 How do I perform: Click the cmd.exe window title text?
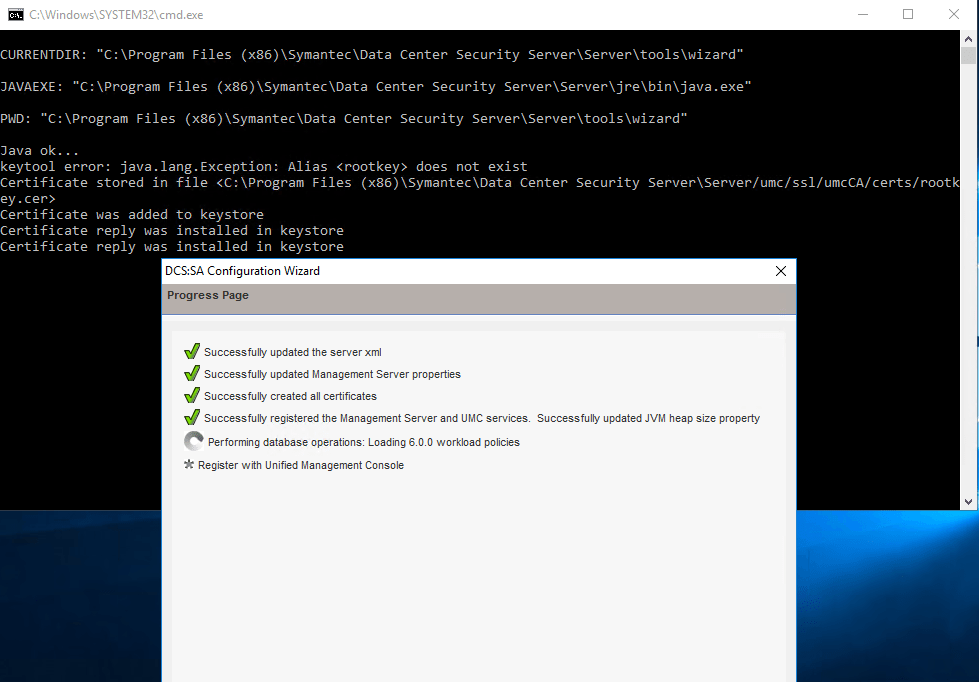[116, 14]
